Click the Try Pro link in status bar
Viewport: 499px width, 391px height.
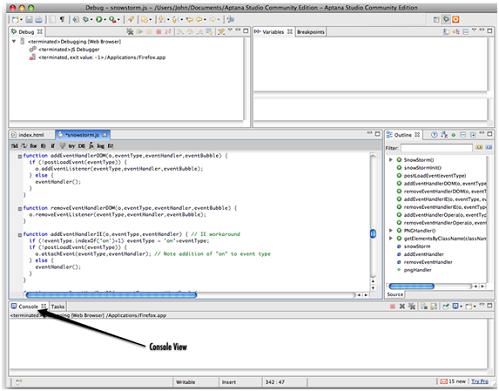click(480, 381)
